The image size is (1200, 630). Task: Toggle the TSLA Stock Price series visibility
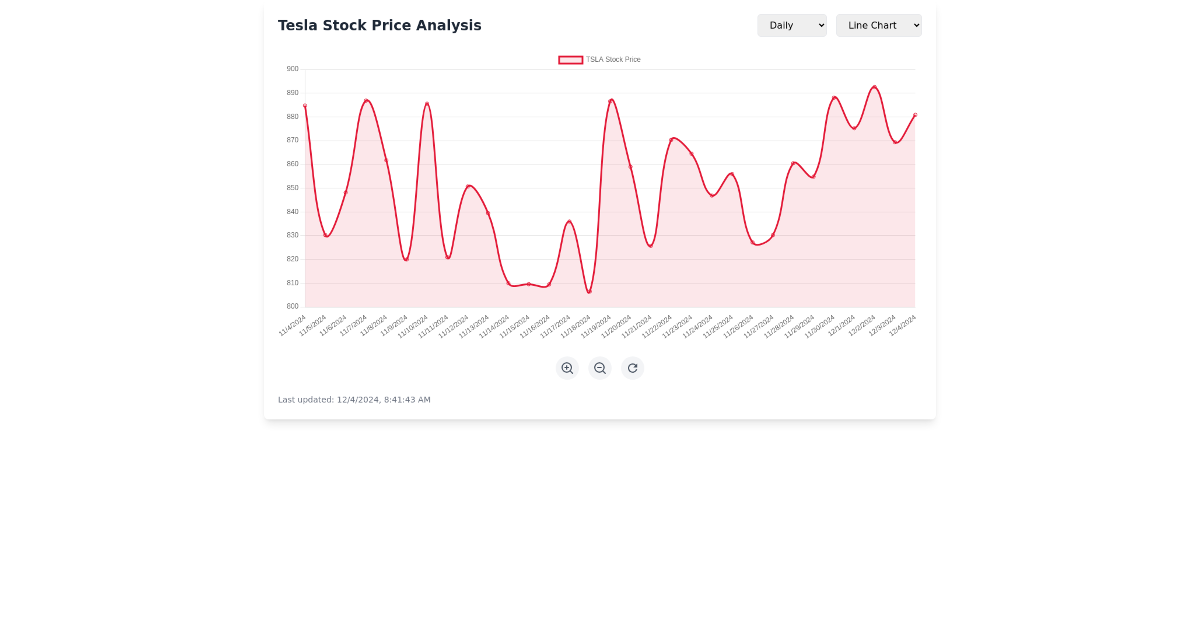(598, 59)
